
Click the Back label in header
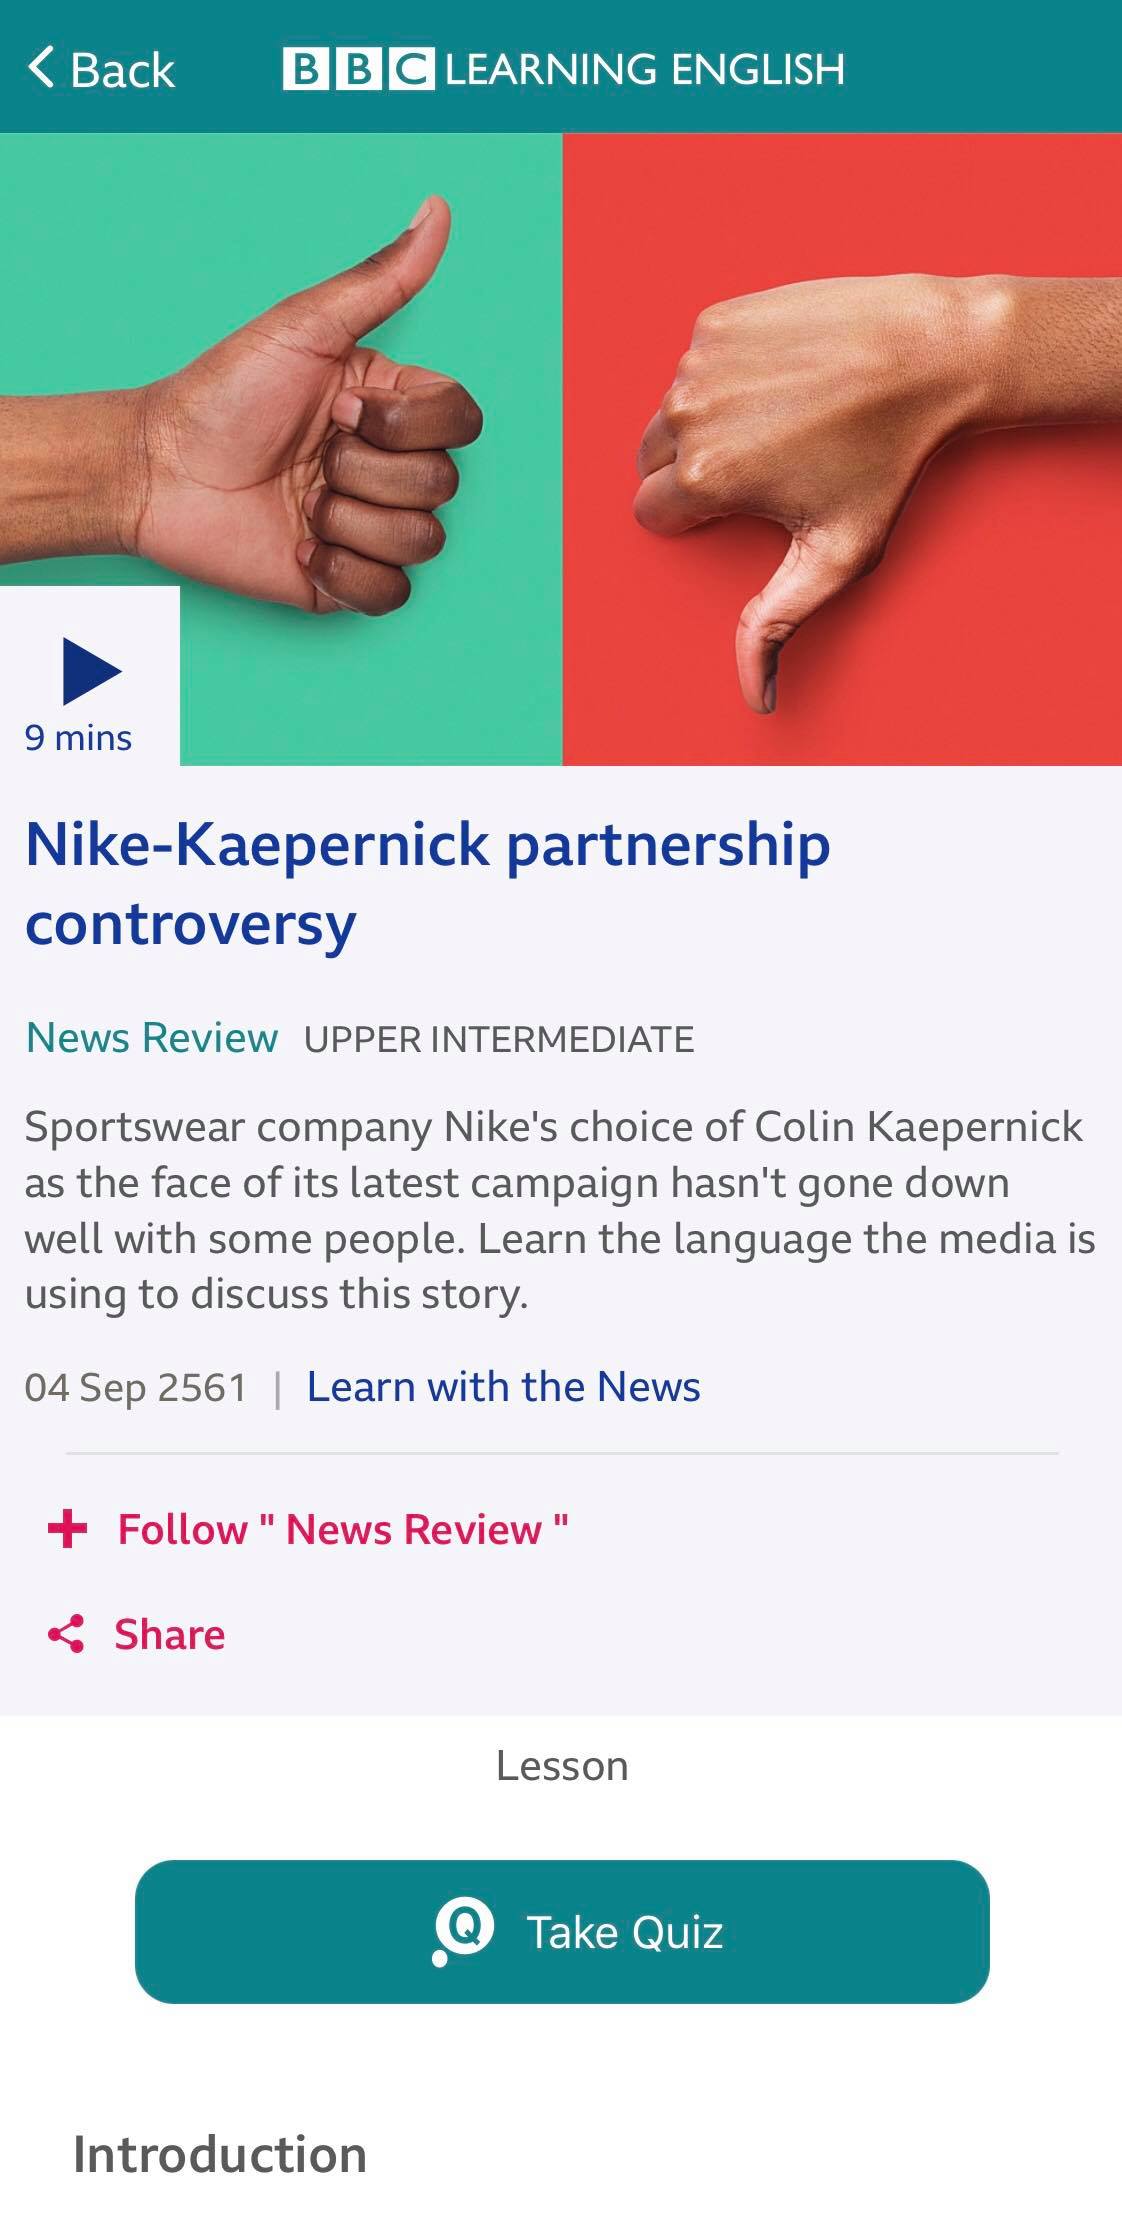[x=122, y=70]
